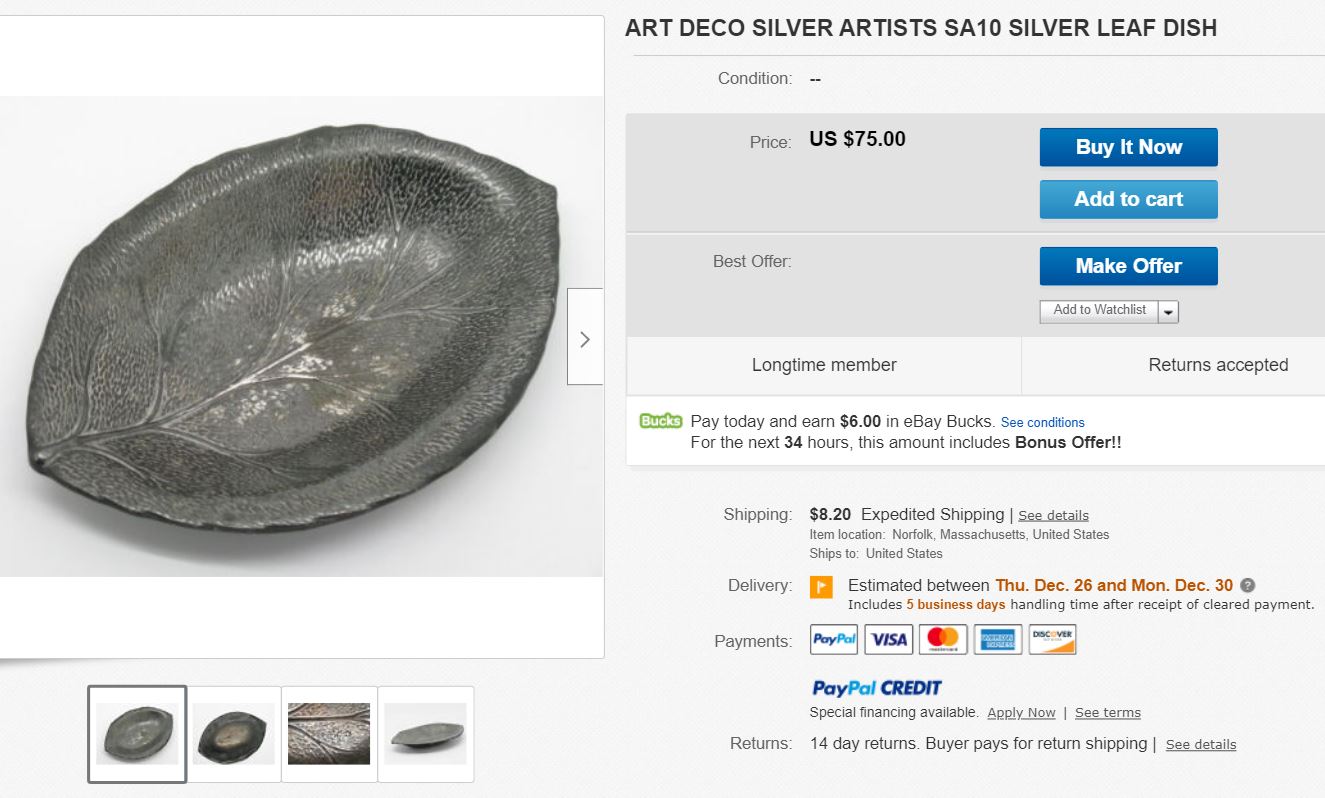
Task: Select the close-up leaf texture thumbnail
Action: [x=328, y=733]
